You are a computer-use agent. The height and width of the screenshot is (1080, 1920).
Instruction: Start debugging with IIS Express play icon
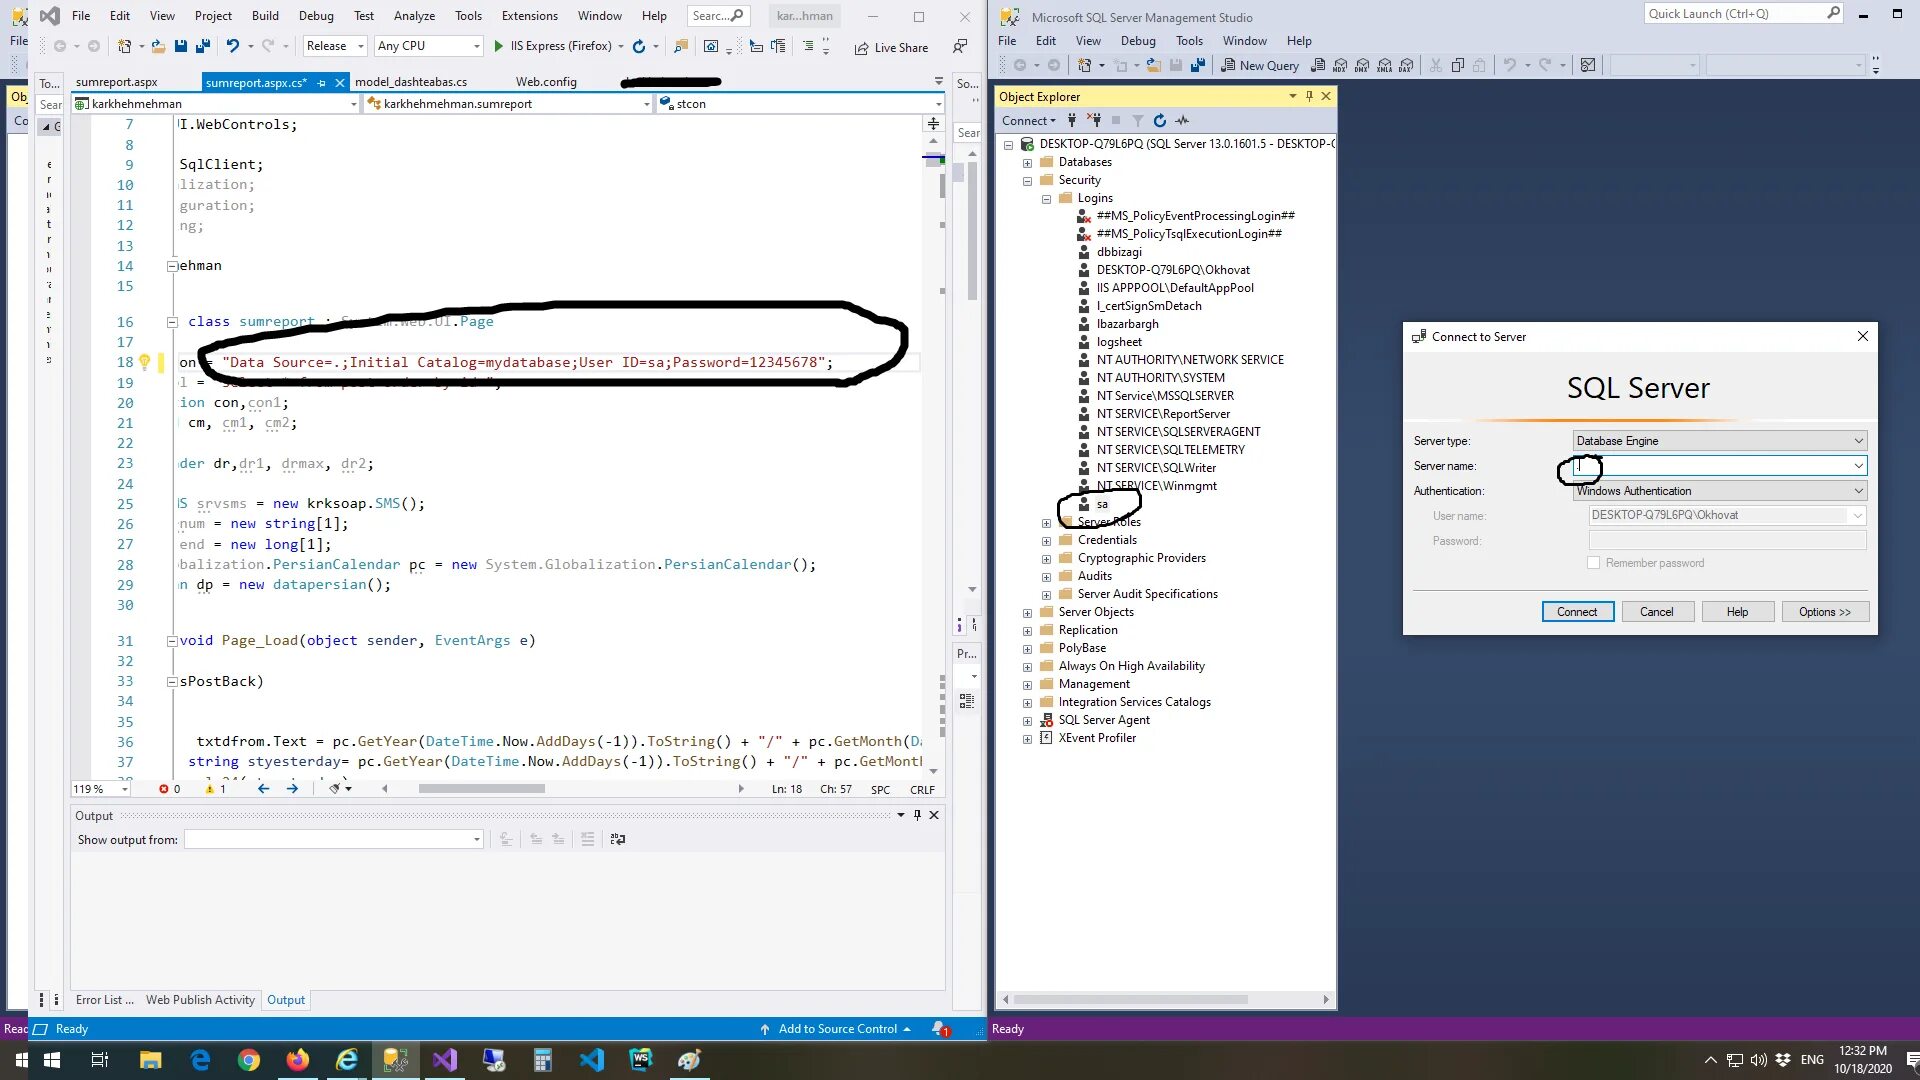(498, 46)
